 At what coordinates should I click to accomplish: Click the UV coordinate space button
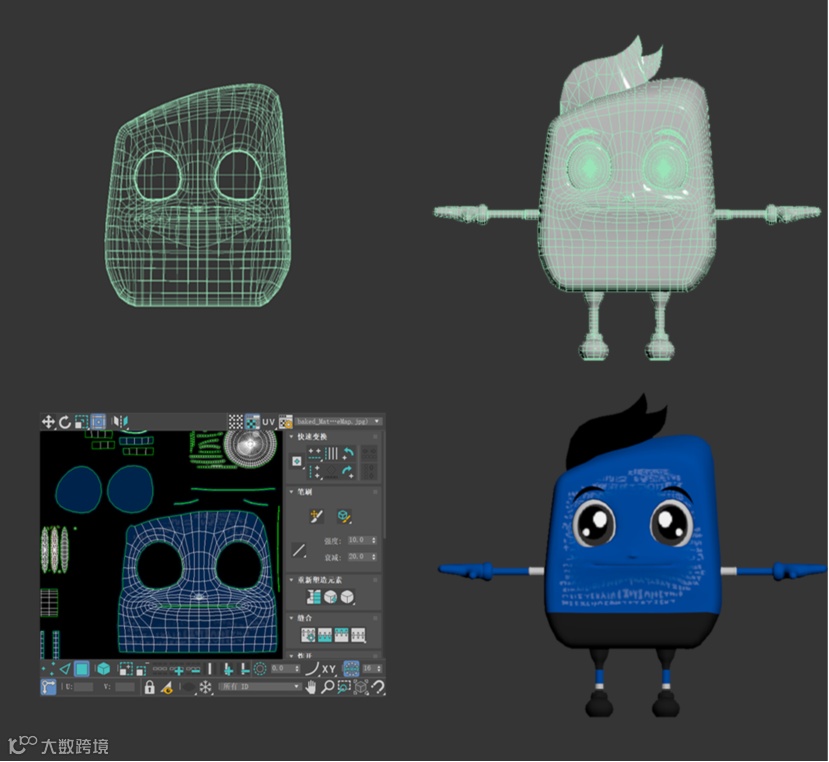pyautogui.click(x=269, y=422)
